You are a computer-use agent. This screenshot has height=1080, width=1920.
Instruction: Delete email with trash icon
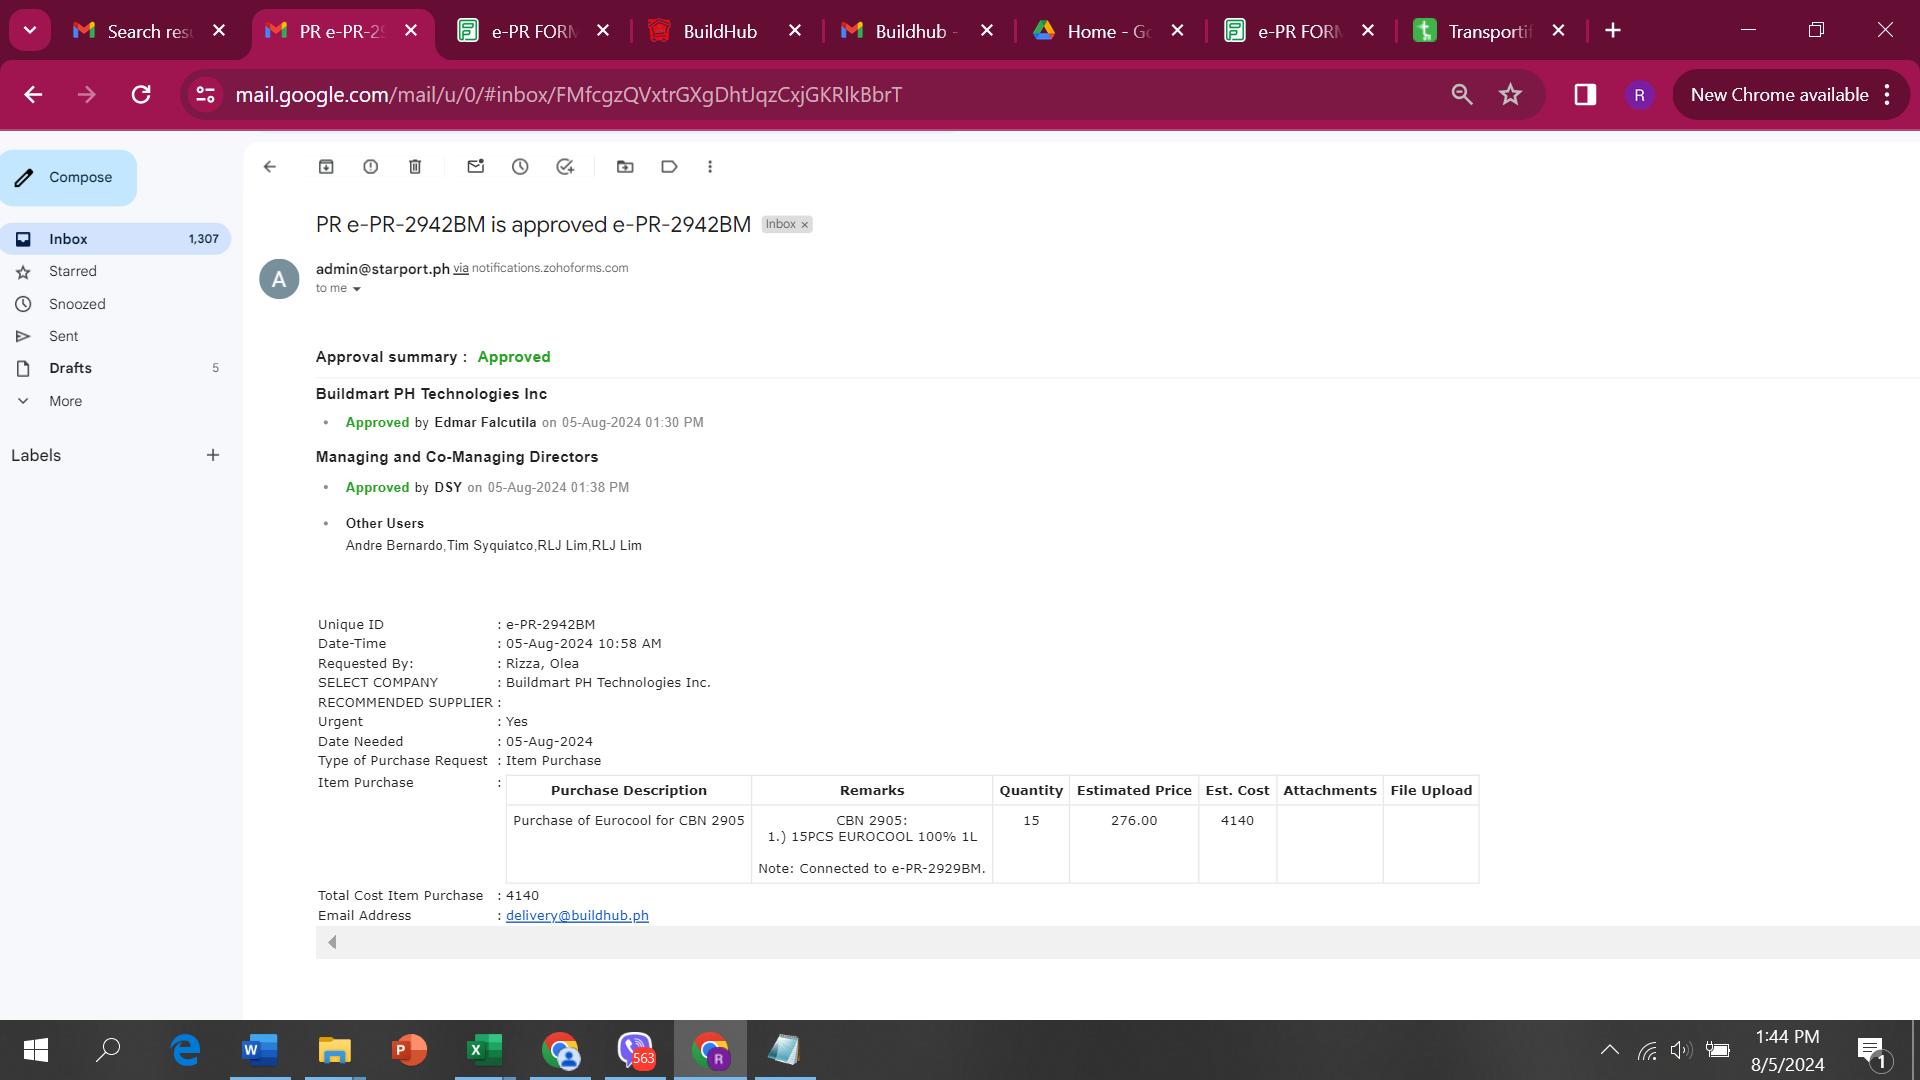point(415,167)
